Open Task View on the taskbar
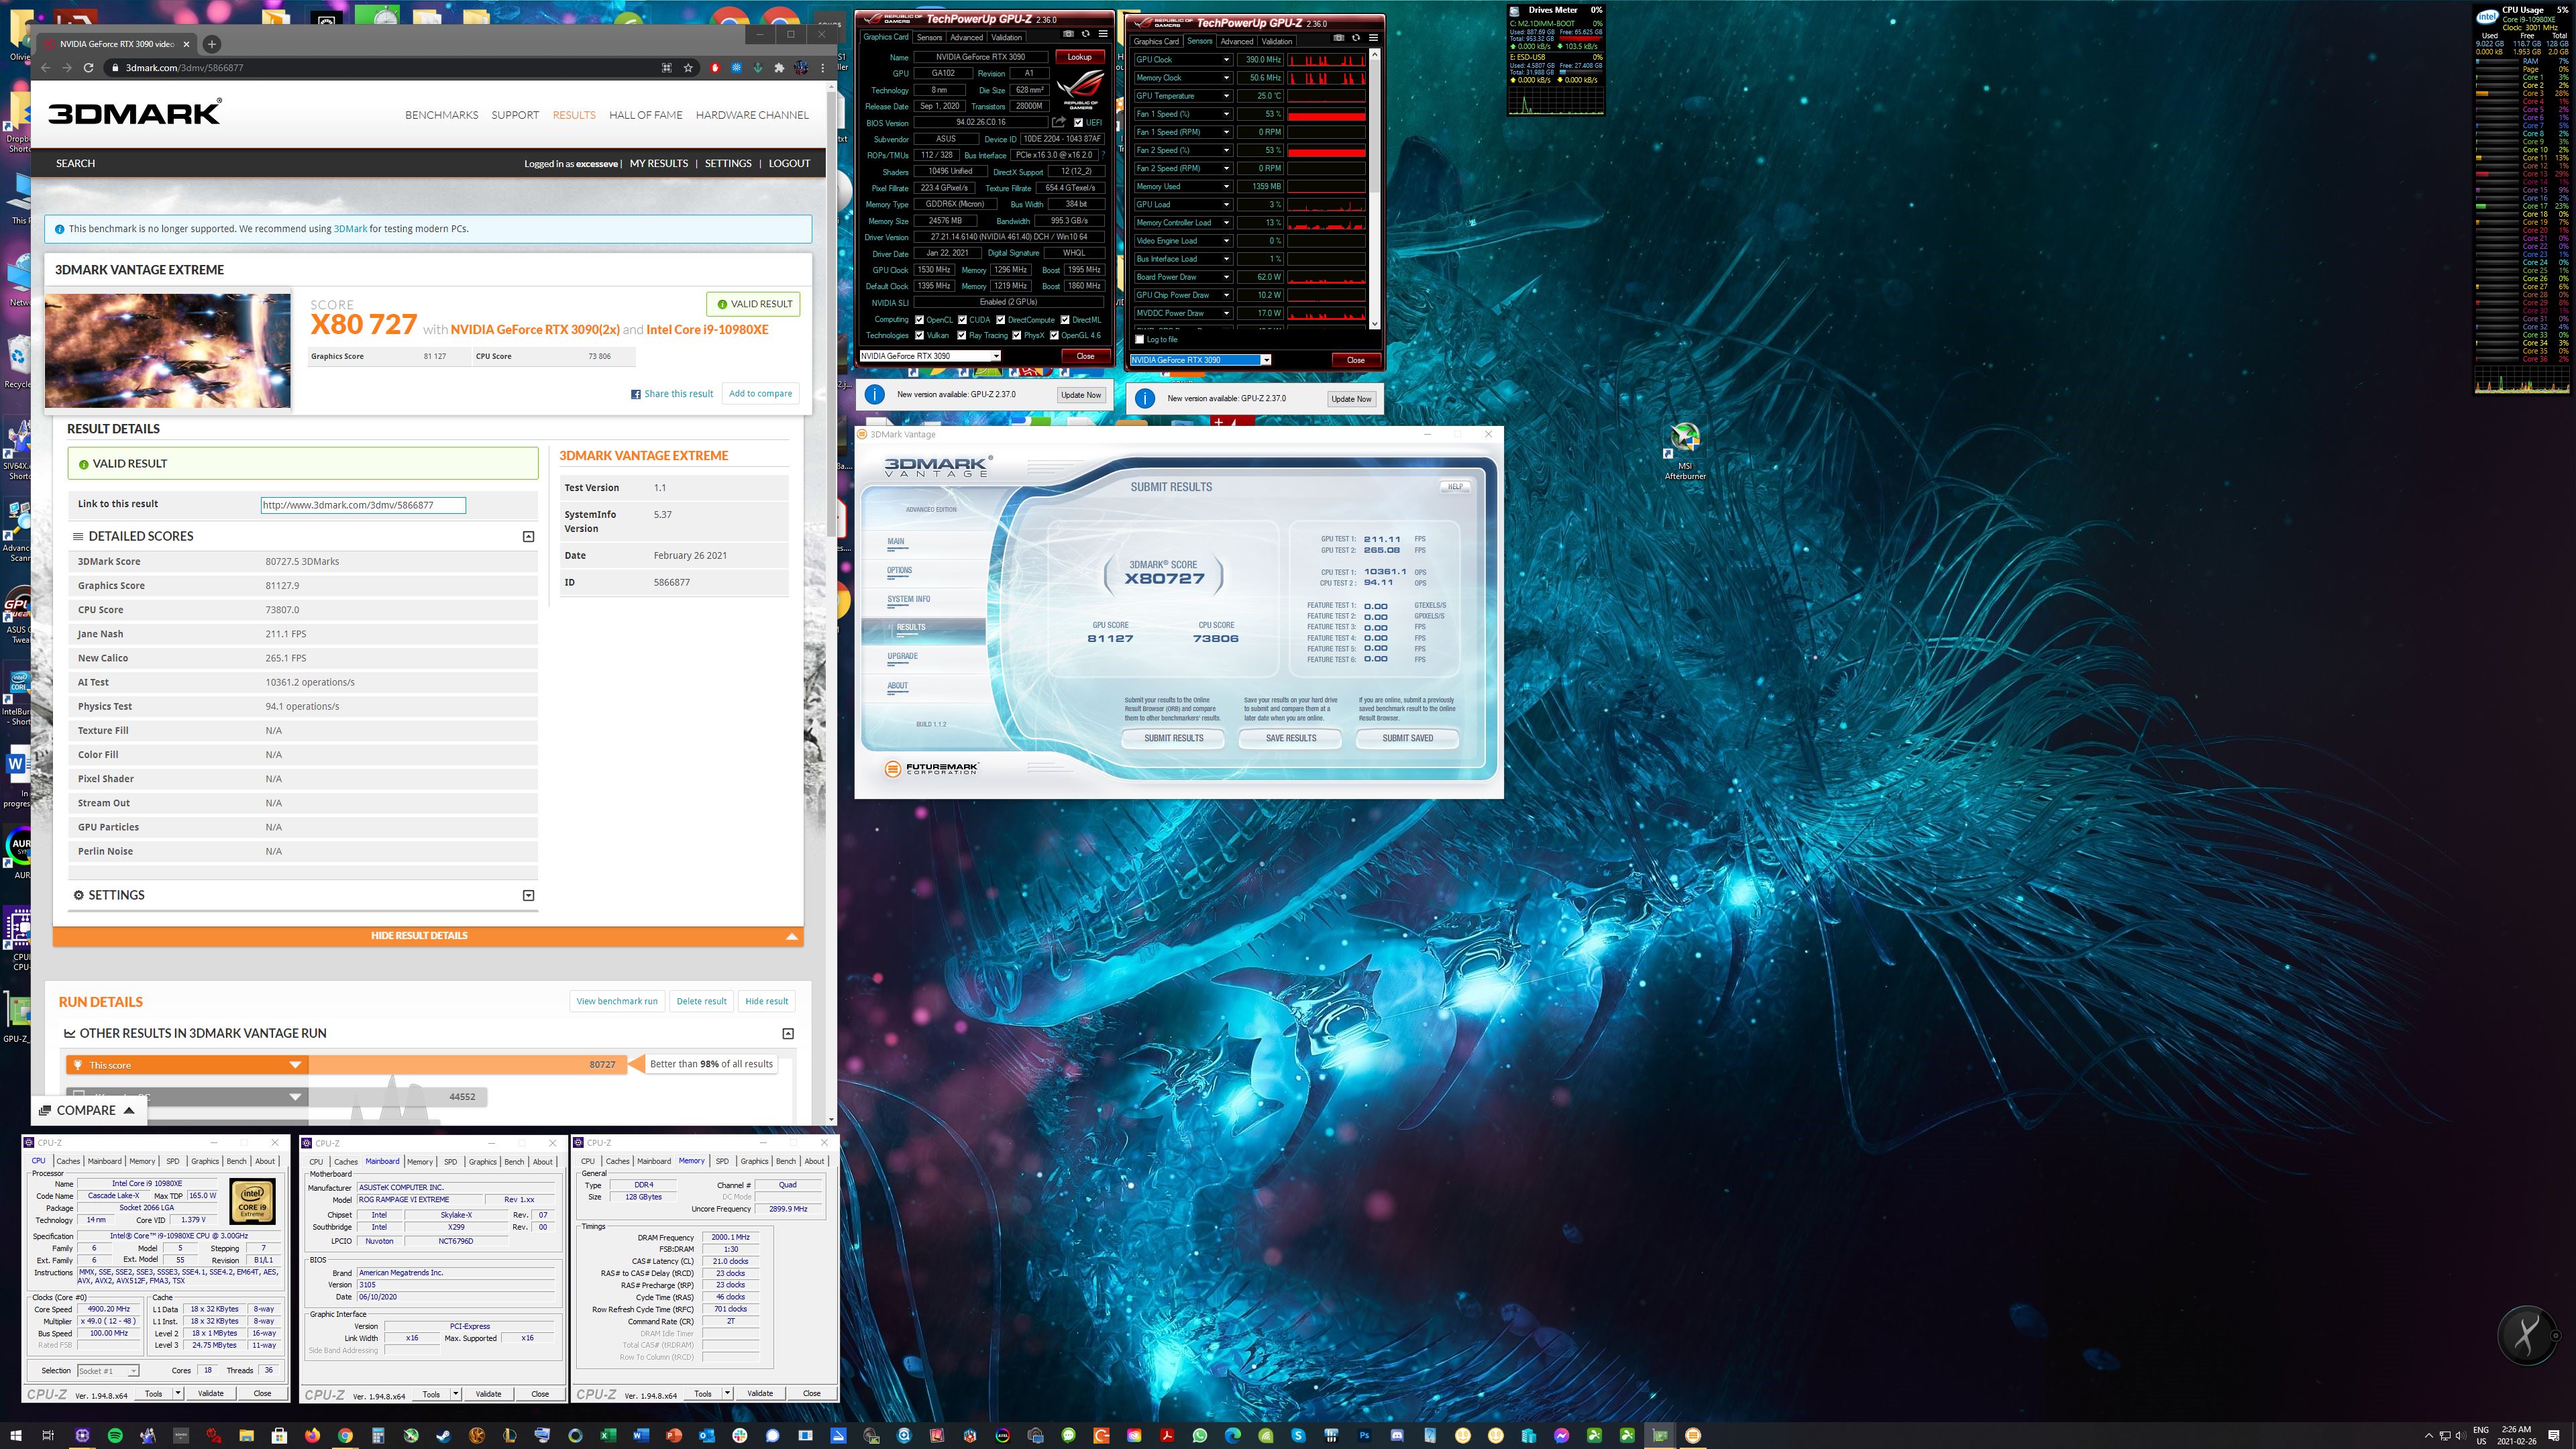This screenshot has height=1449, width=2576. point(47,1435)
